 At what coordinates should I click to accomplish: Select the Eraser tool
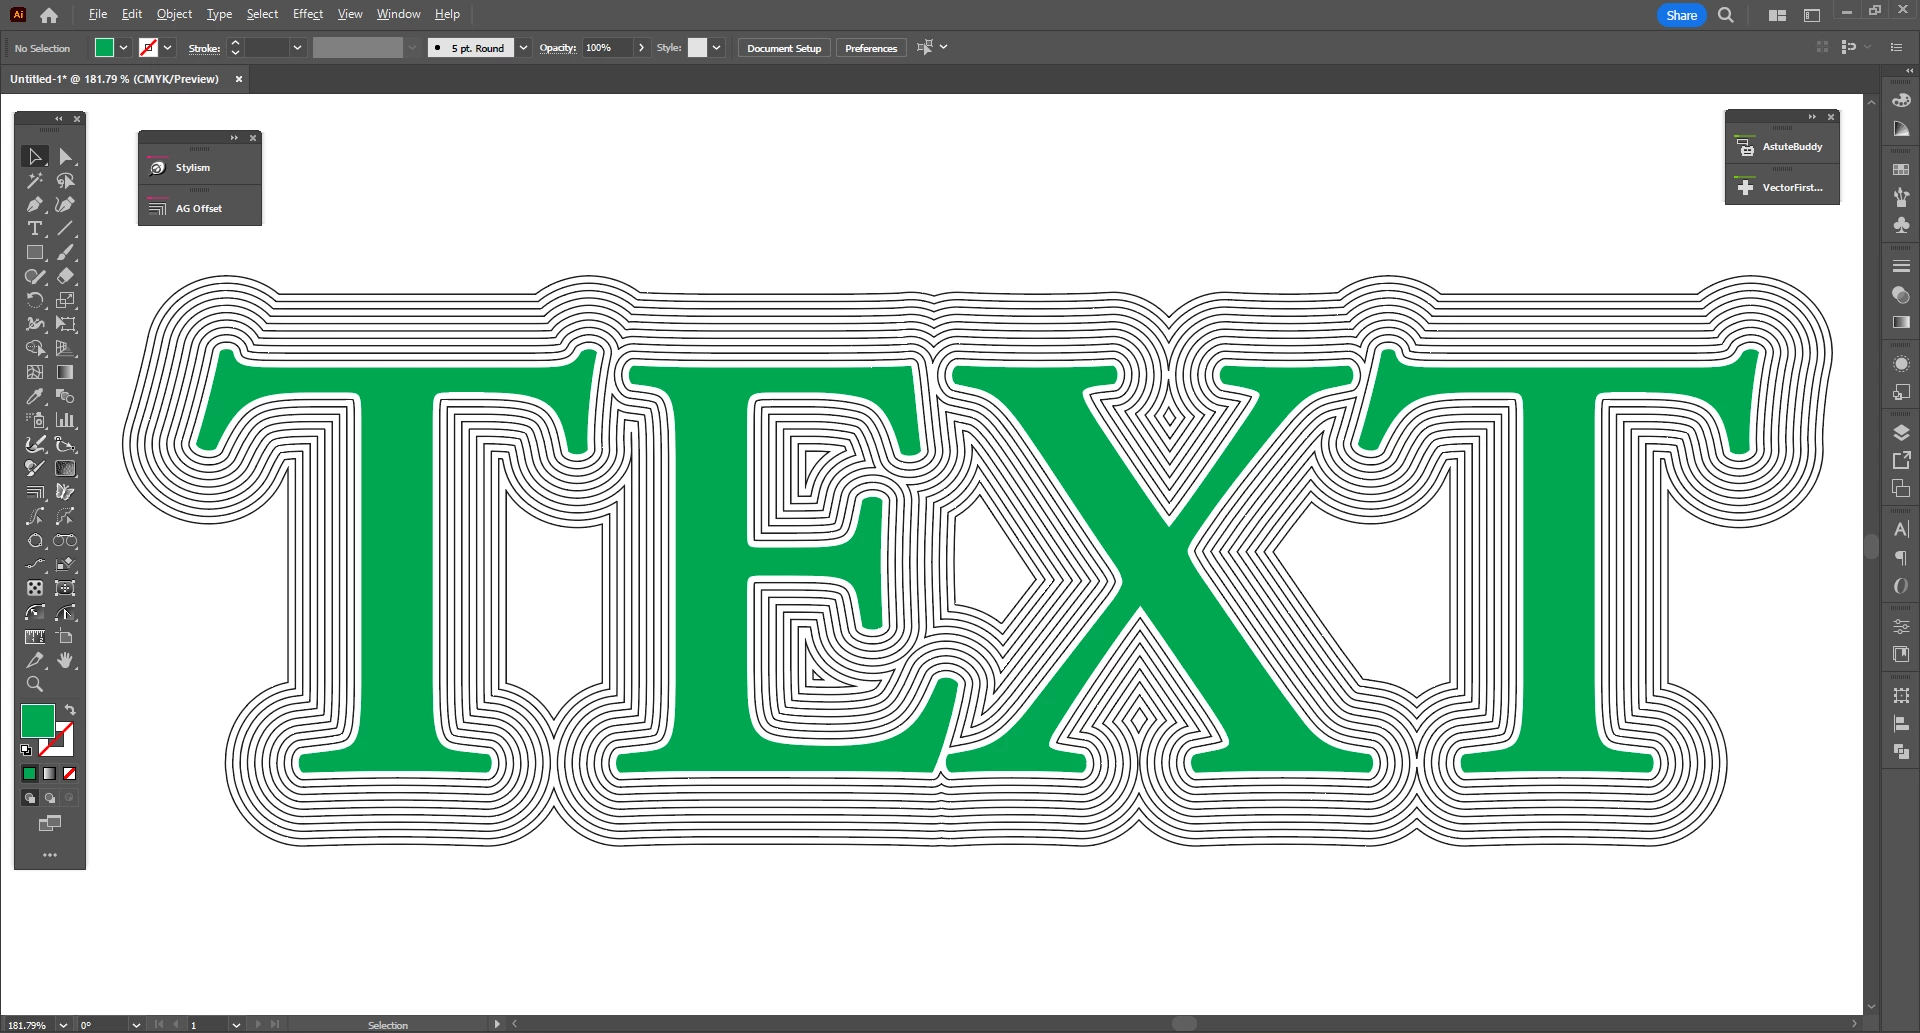[x=65, y=276]
